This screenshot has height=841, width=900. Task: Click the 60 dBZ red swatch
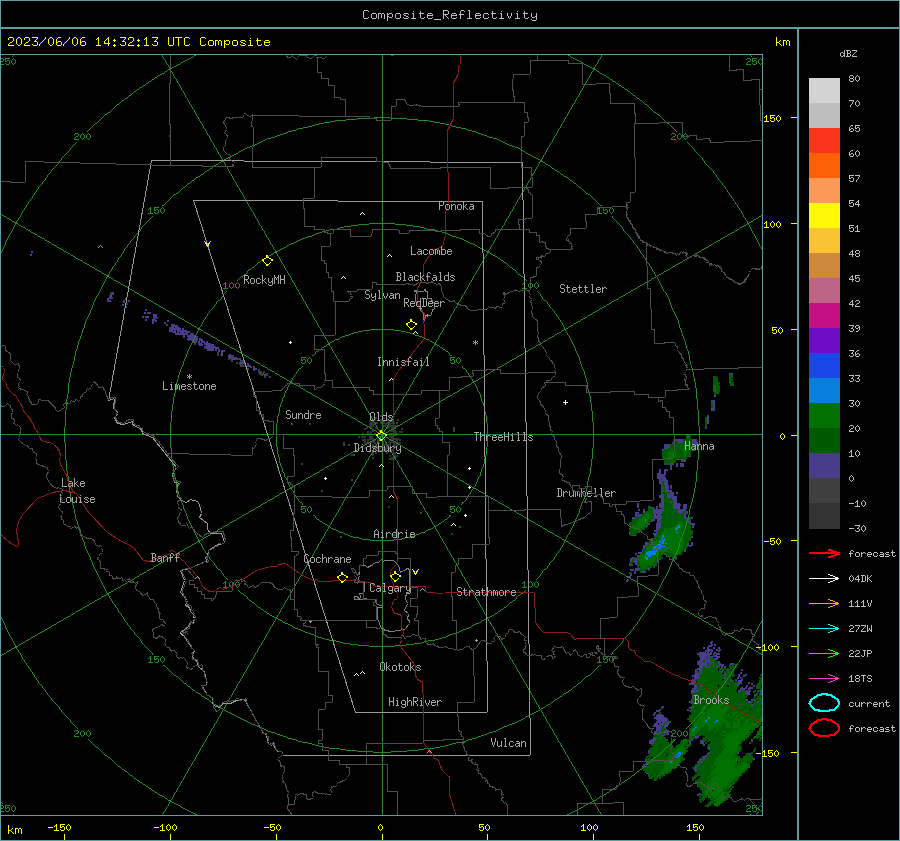[x=824, y=140]
